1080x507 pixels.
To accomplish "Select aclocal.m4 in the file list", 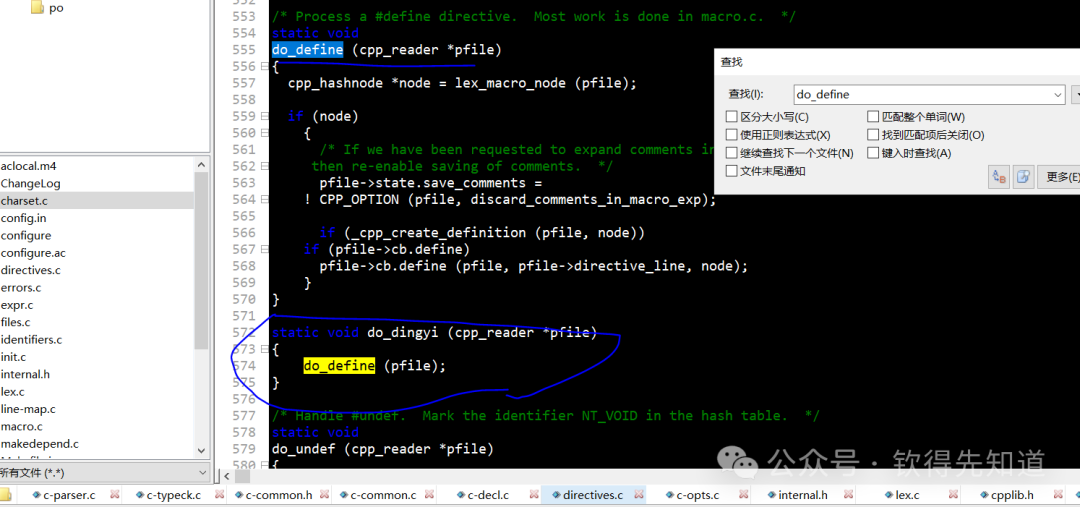I will [x=28, y=166].
